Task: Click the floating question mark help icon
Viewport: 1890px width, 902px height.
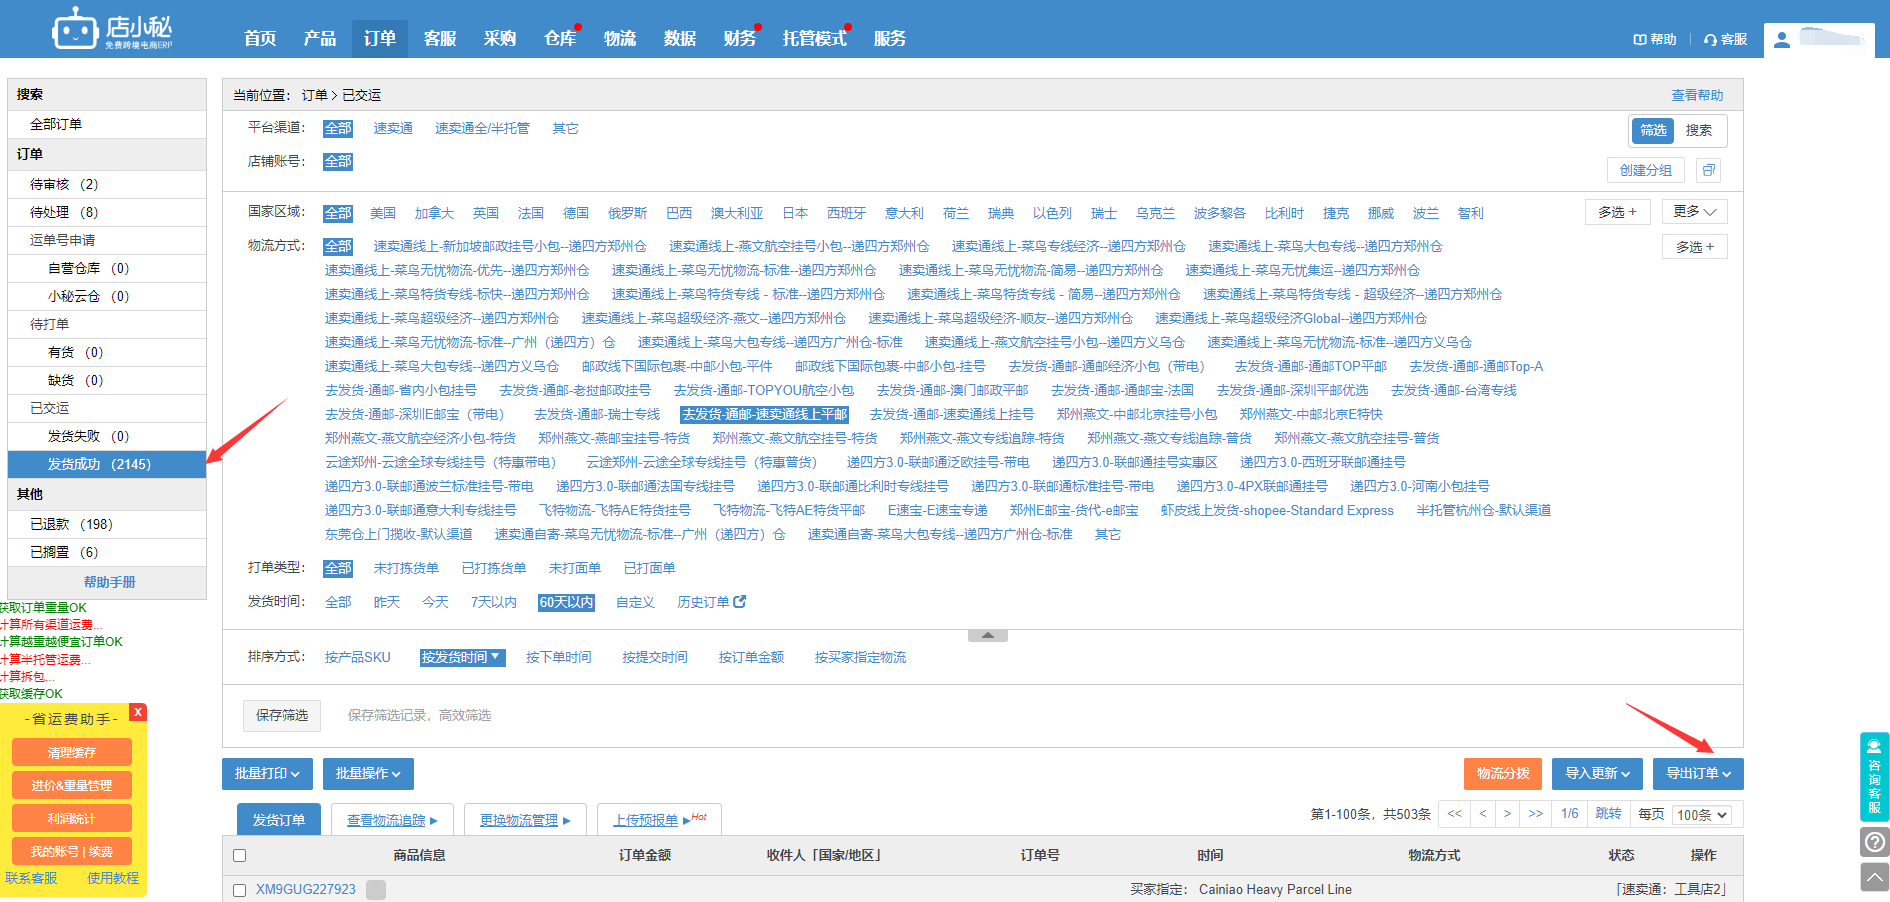Action: 1875,842
